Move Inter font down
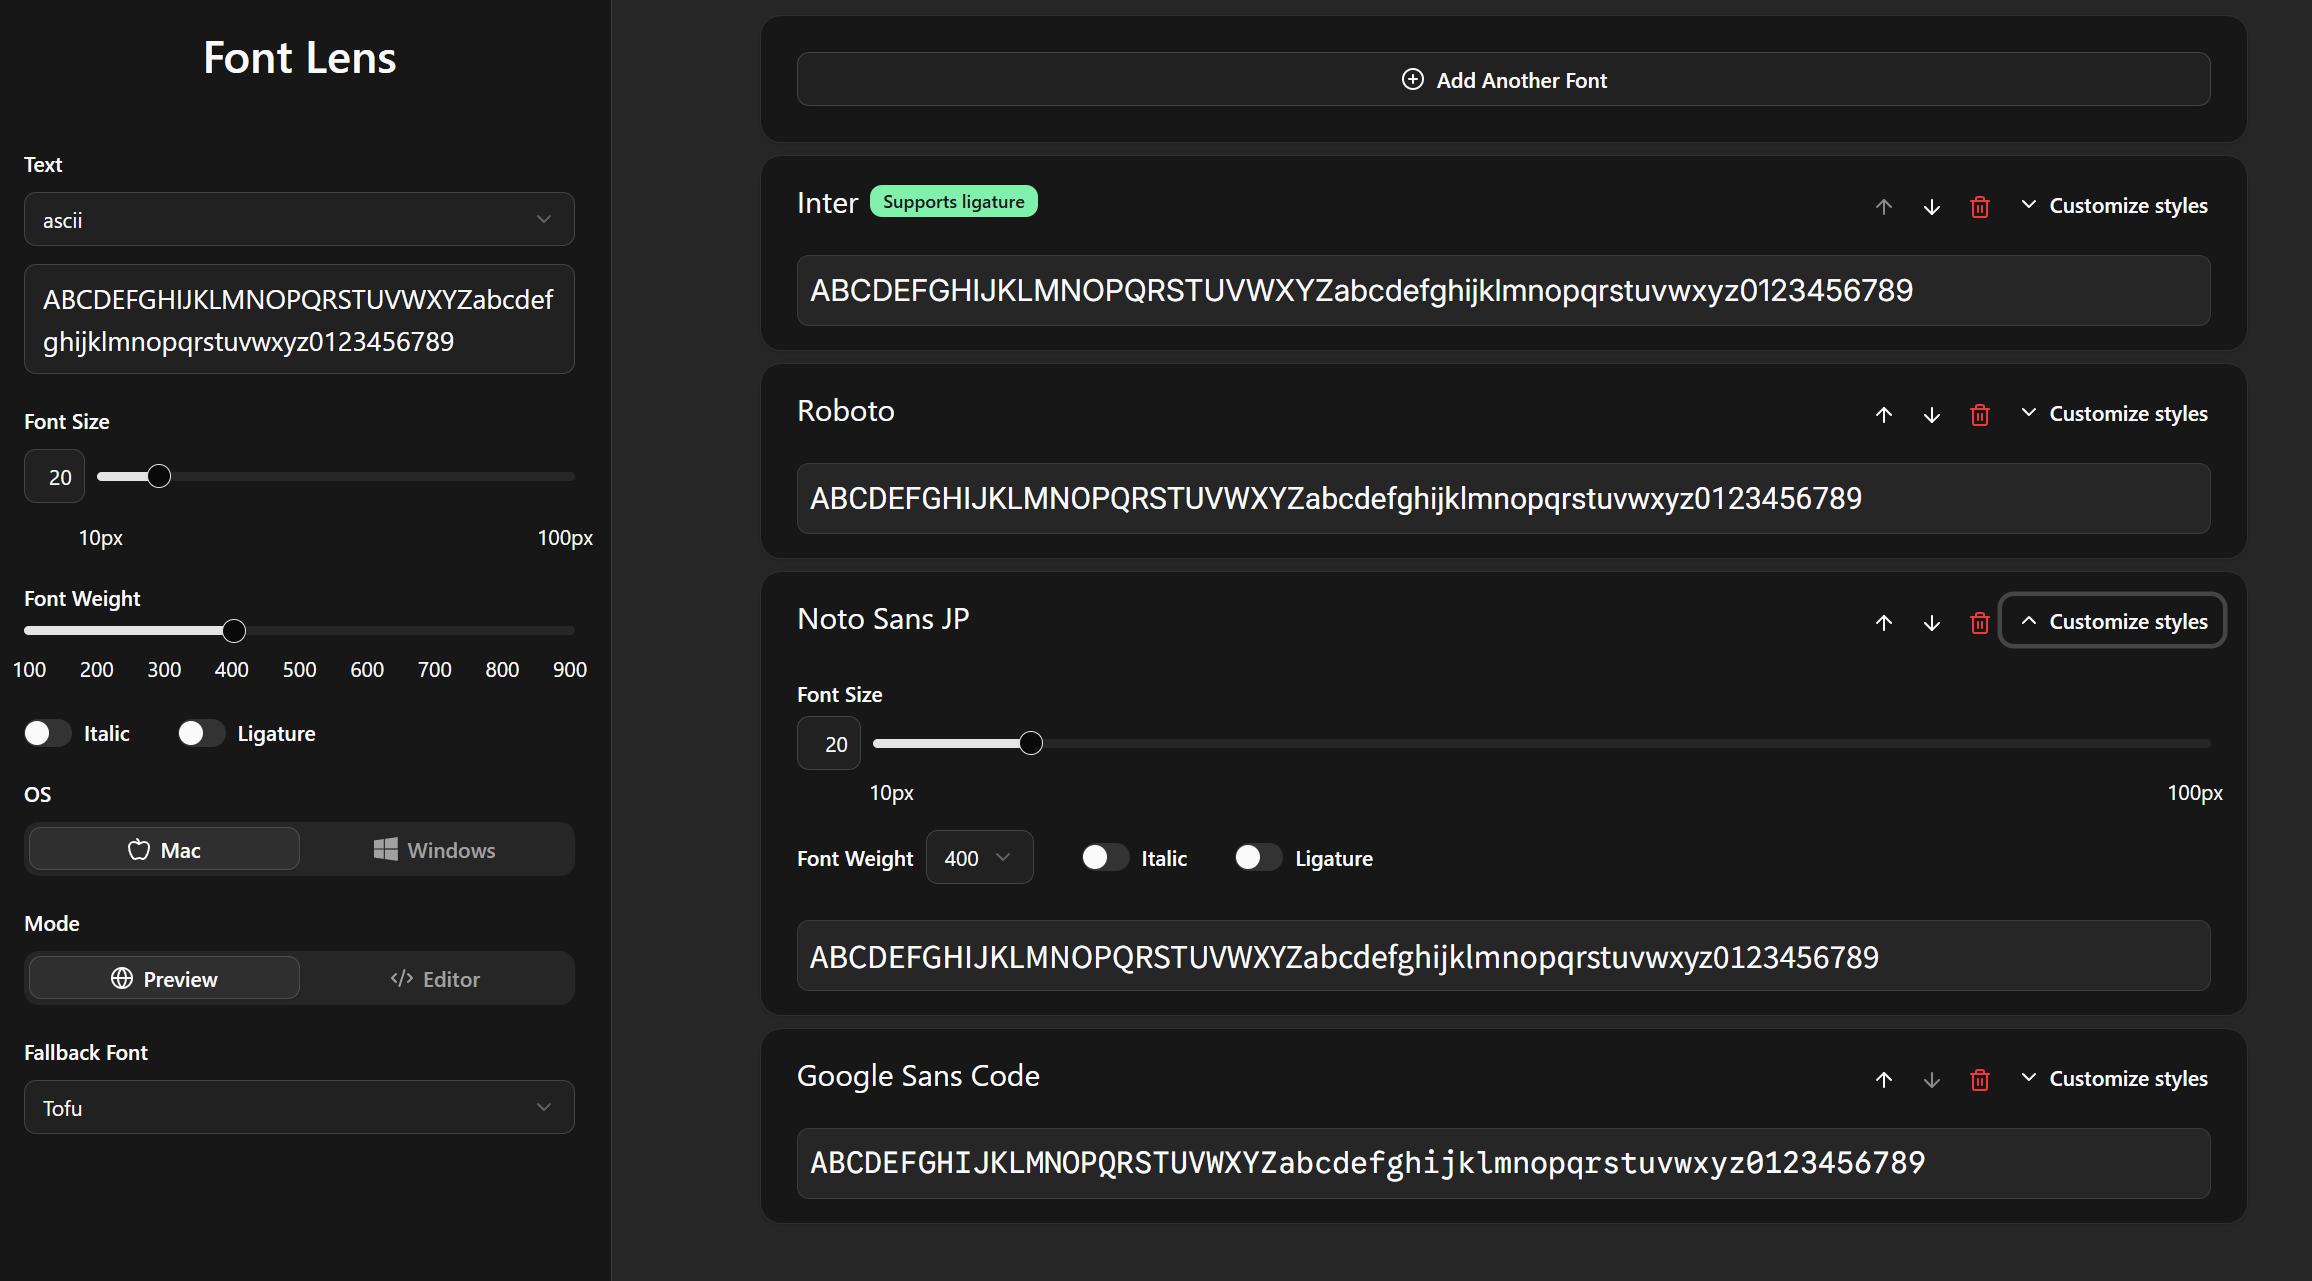The height and width of the screenshot is (1281, 2312). tap(1932, 207)
